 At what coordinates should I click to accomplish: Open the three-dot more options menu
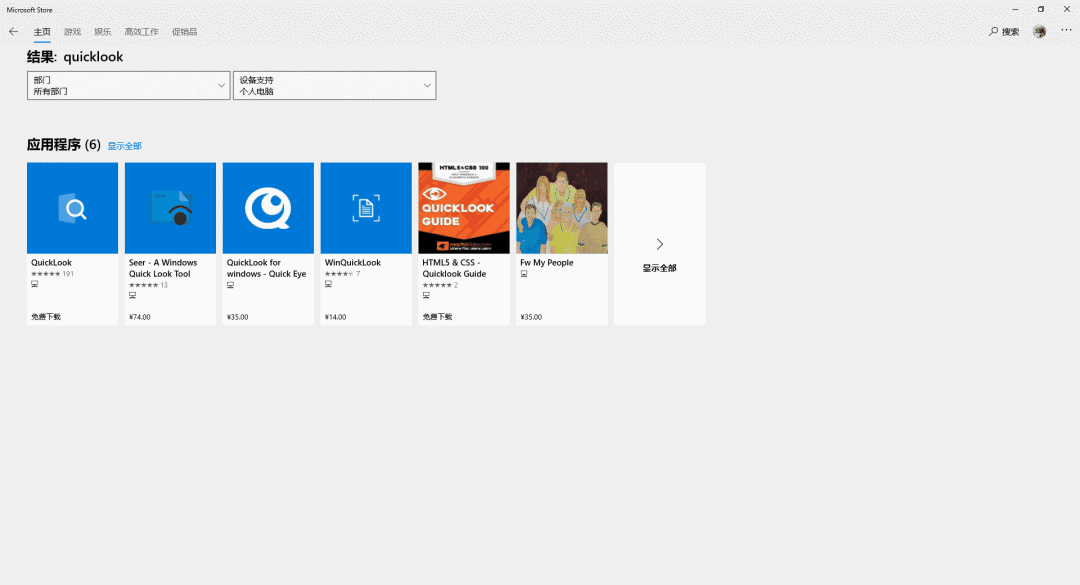pyautogui.click(x=1066, y=31)
